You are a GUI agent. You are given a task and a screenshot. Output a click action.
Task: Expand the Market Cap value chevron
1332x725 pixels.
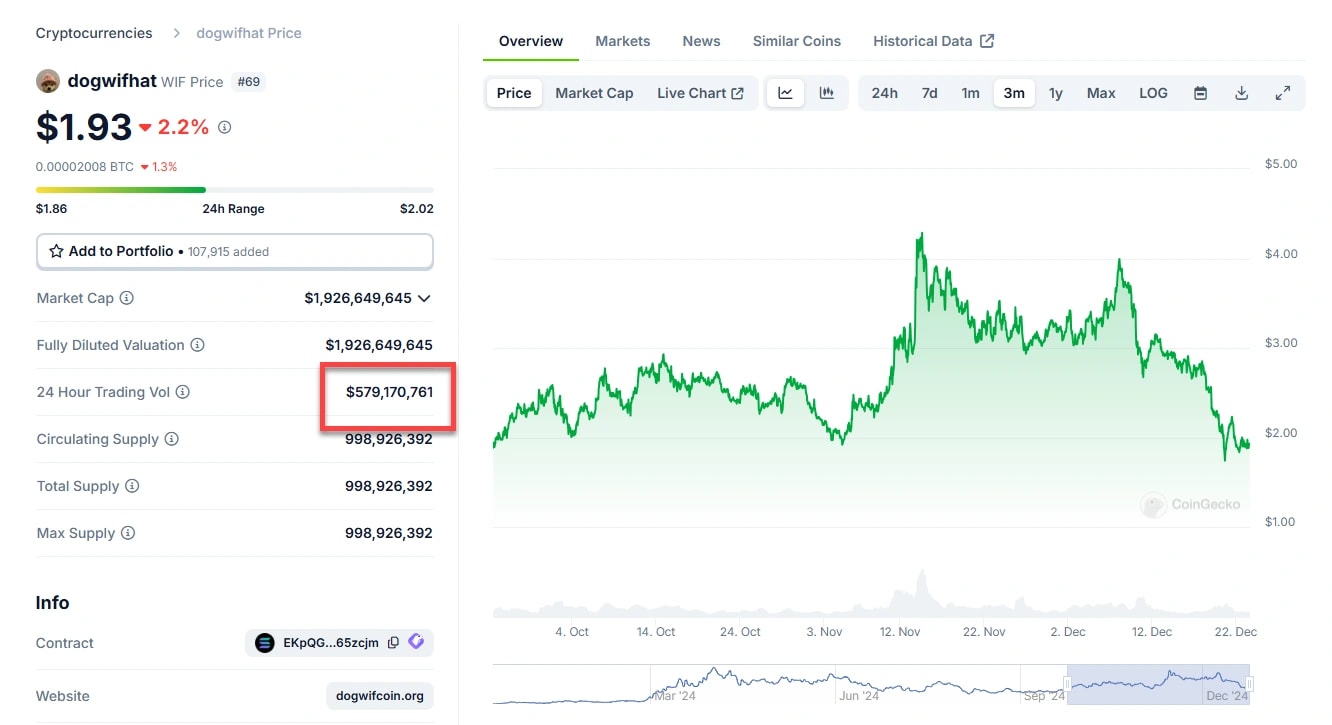424,298
